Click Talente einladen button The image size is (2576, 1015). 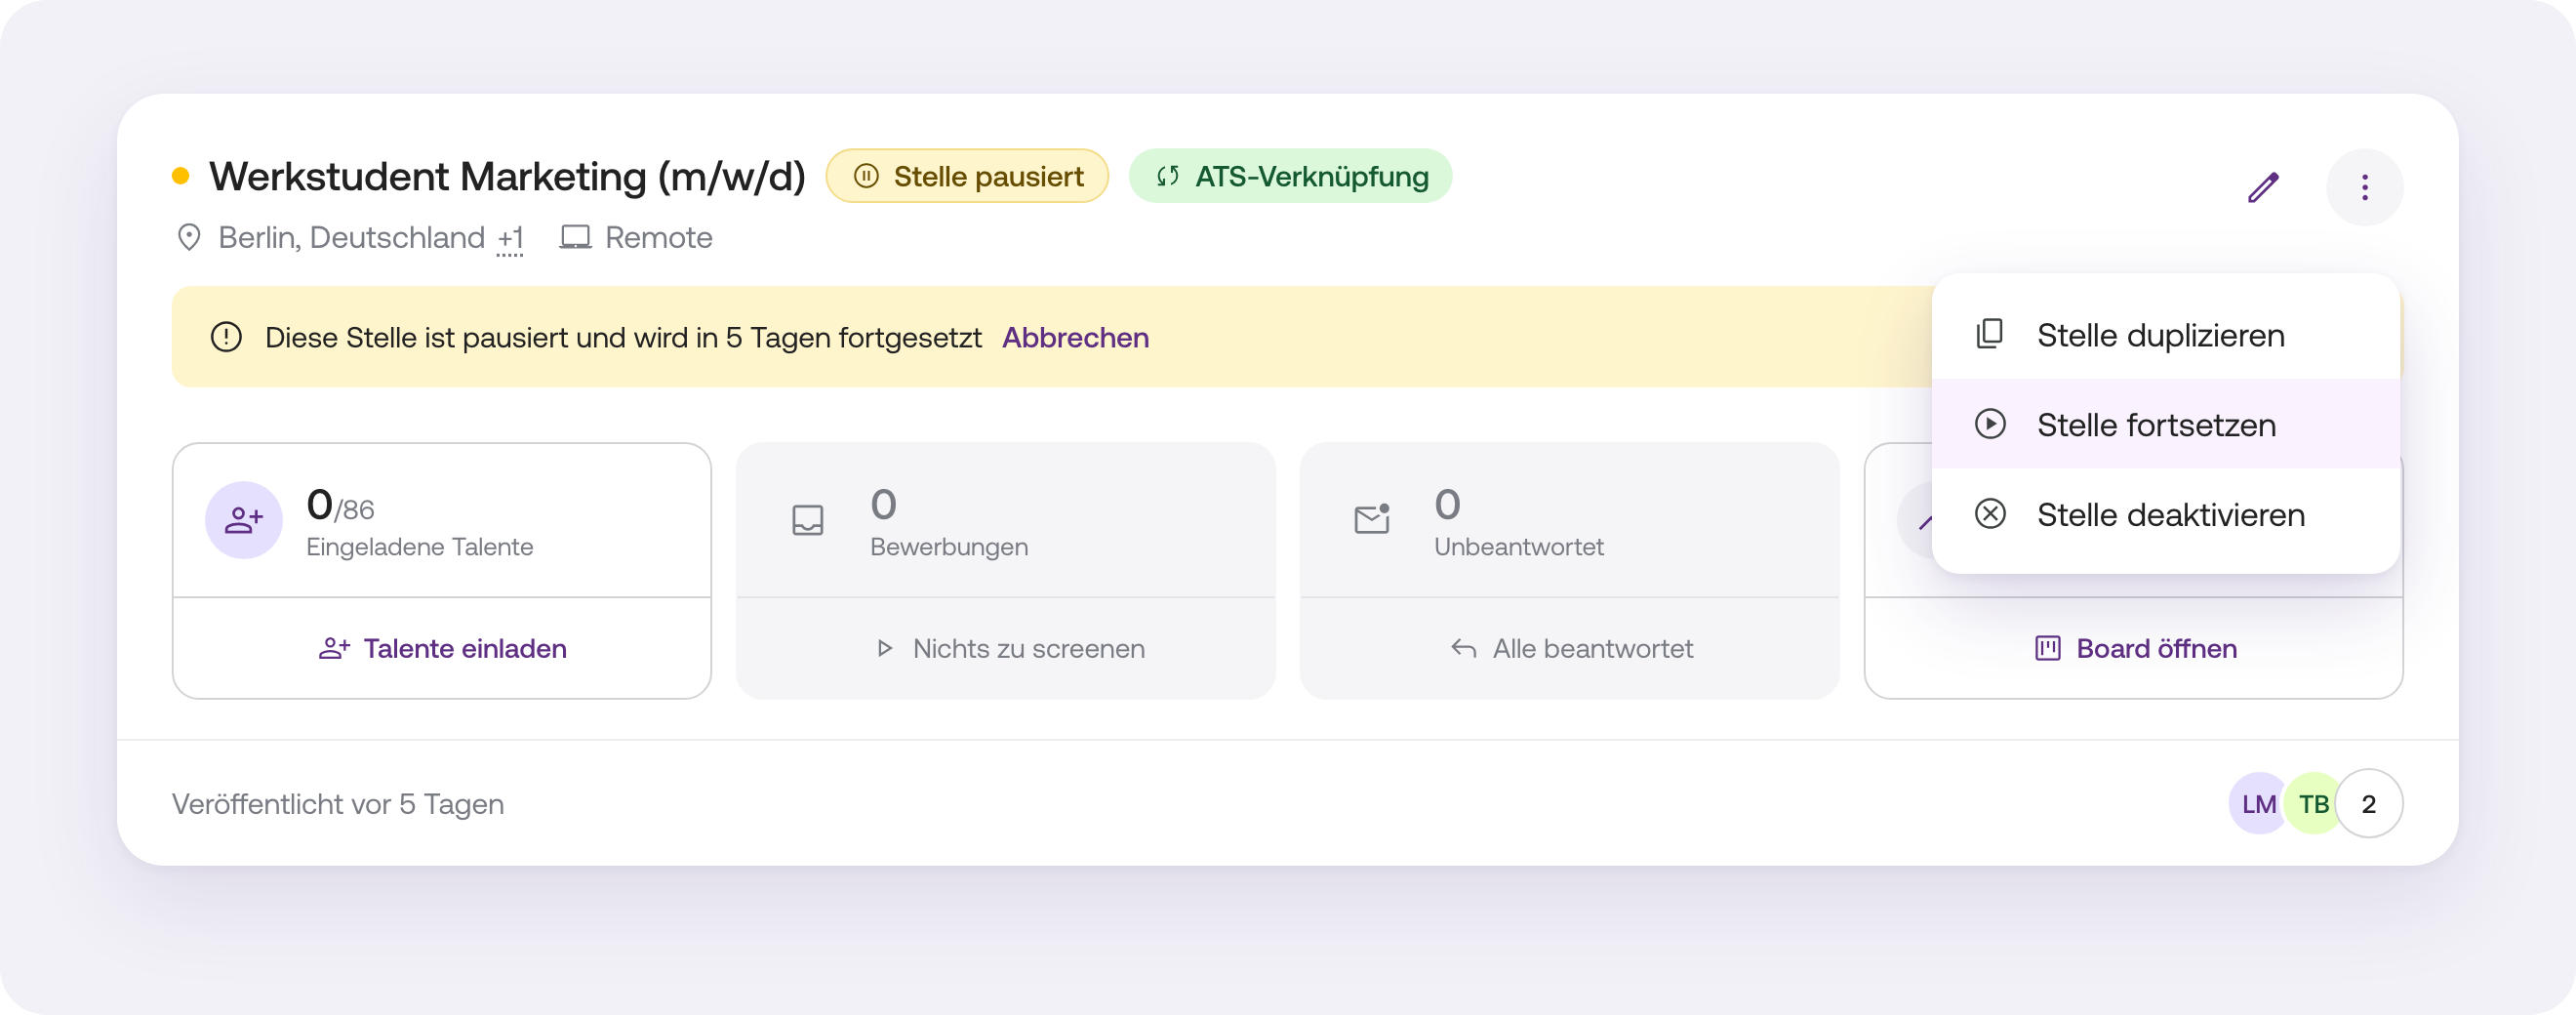click(442, 648)
